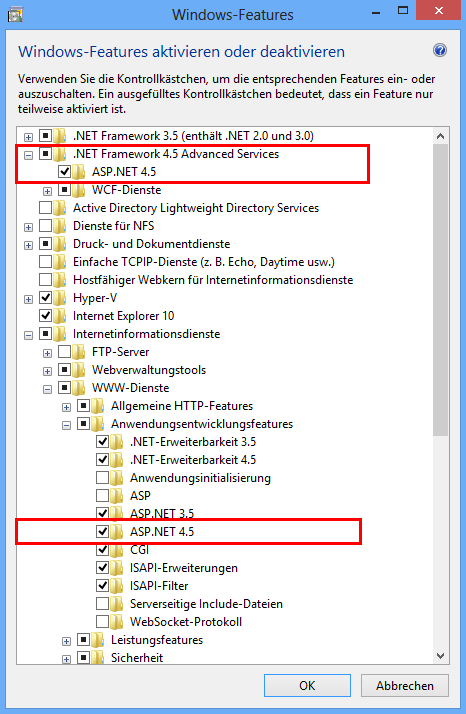Uncheck .NET-Erweiterbarkeit 3.5 checkbox
The width and height of the screenshot is (466, 714).
[102, 442]
